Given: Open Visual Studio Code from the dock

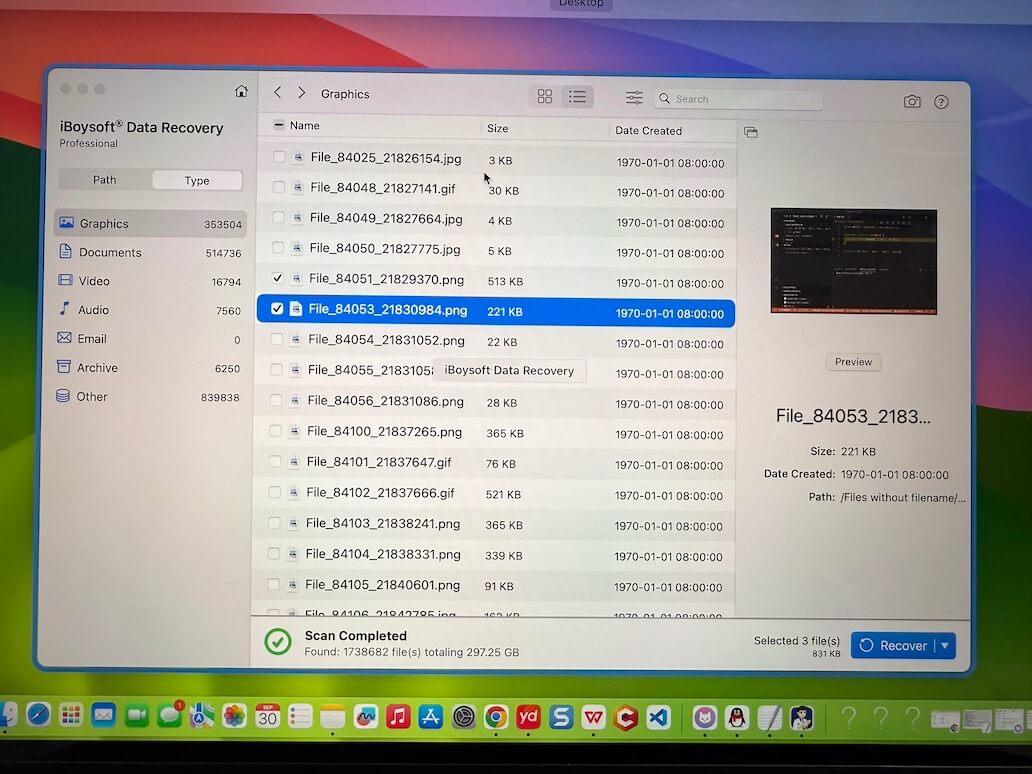Looking at the screenshot, I should tap(659, 718).
